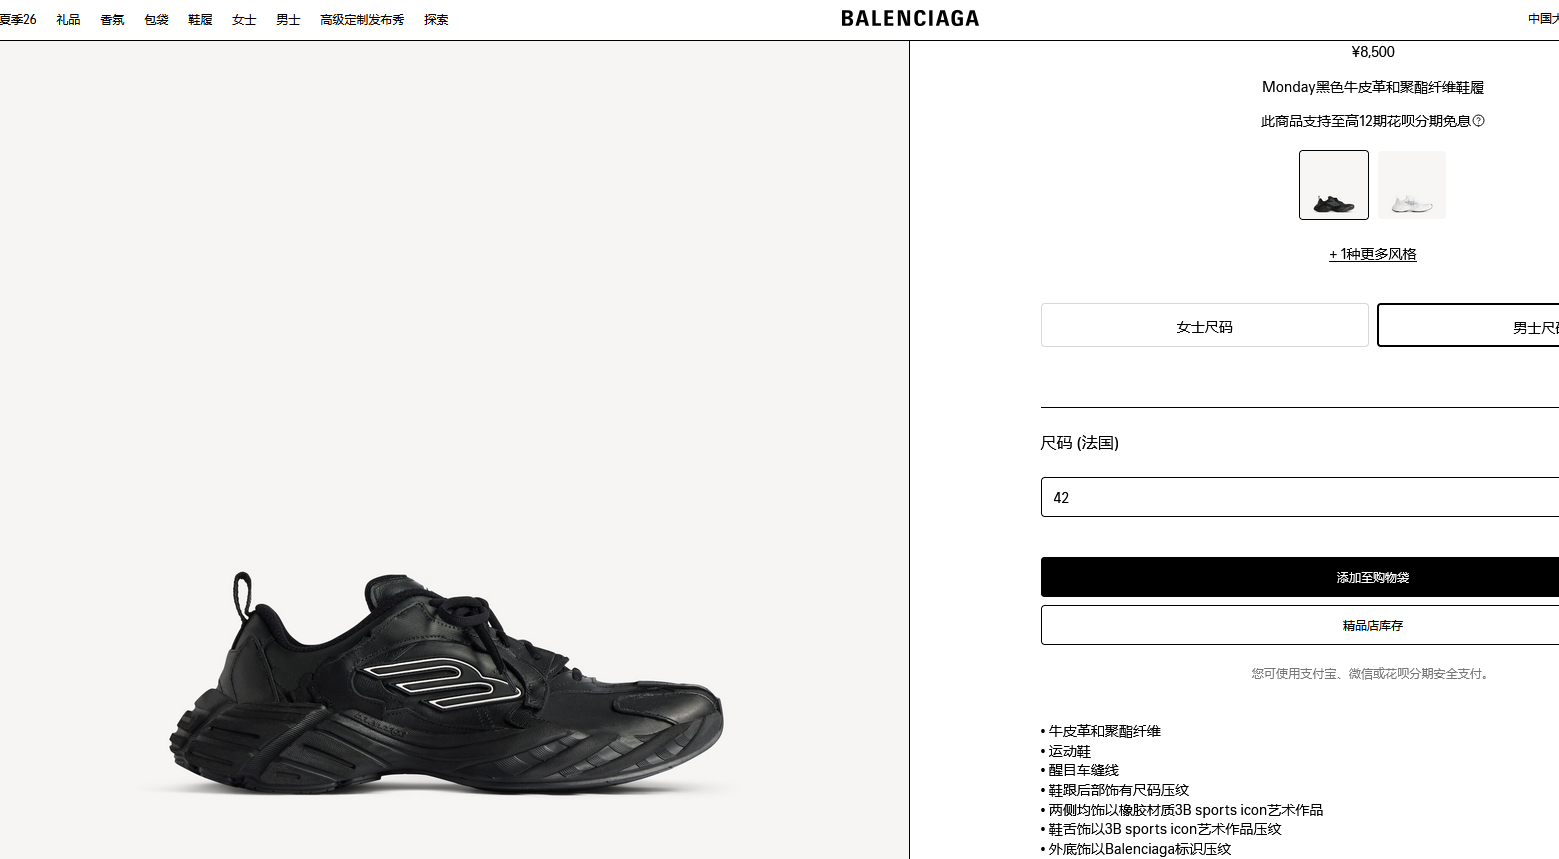Open the 香氛 menu item

click(x=112, y=20)
